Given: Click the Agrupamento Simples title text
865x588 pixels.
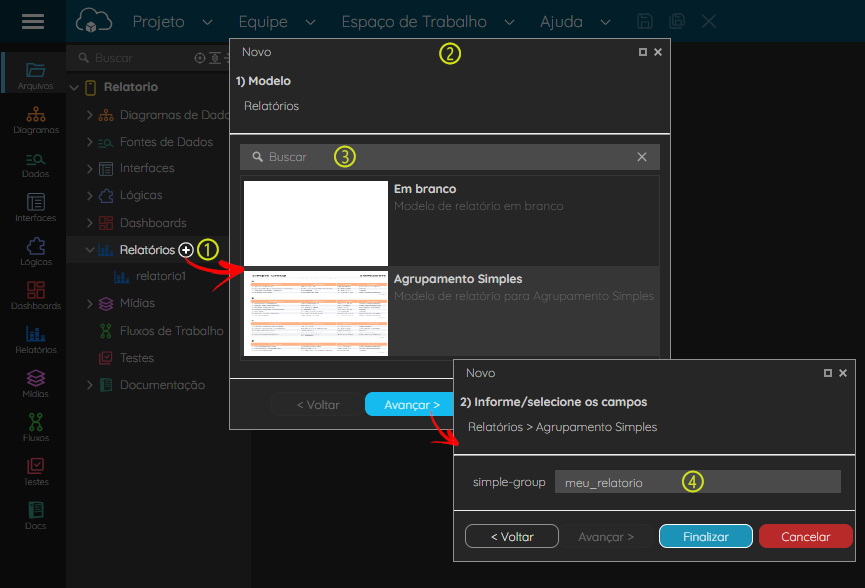Looking at the screenshot, I should 458,279.
